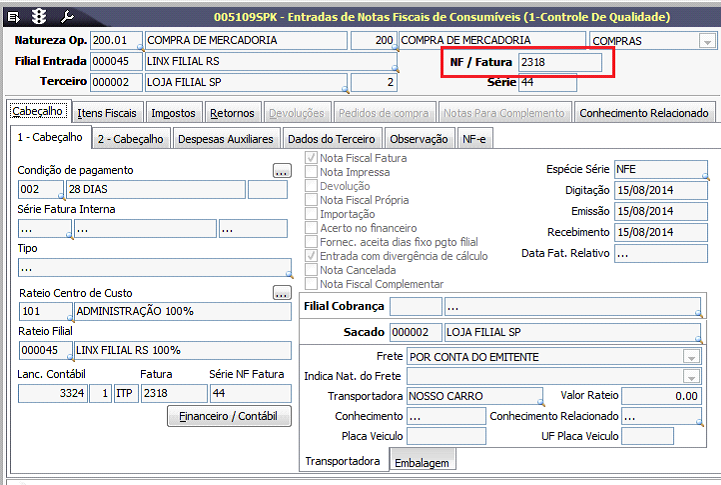Check the Nota Cancelada checkbox
The height and width of the screenshot is (485, 721).
pos(312,270)
